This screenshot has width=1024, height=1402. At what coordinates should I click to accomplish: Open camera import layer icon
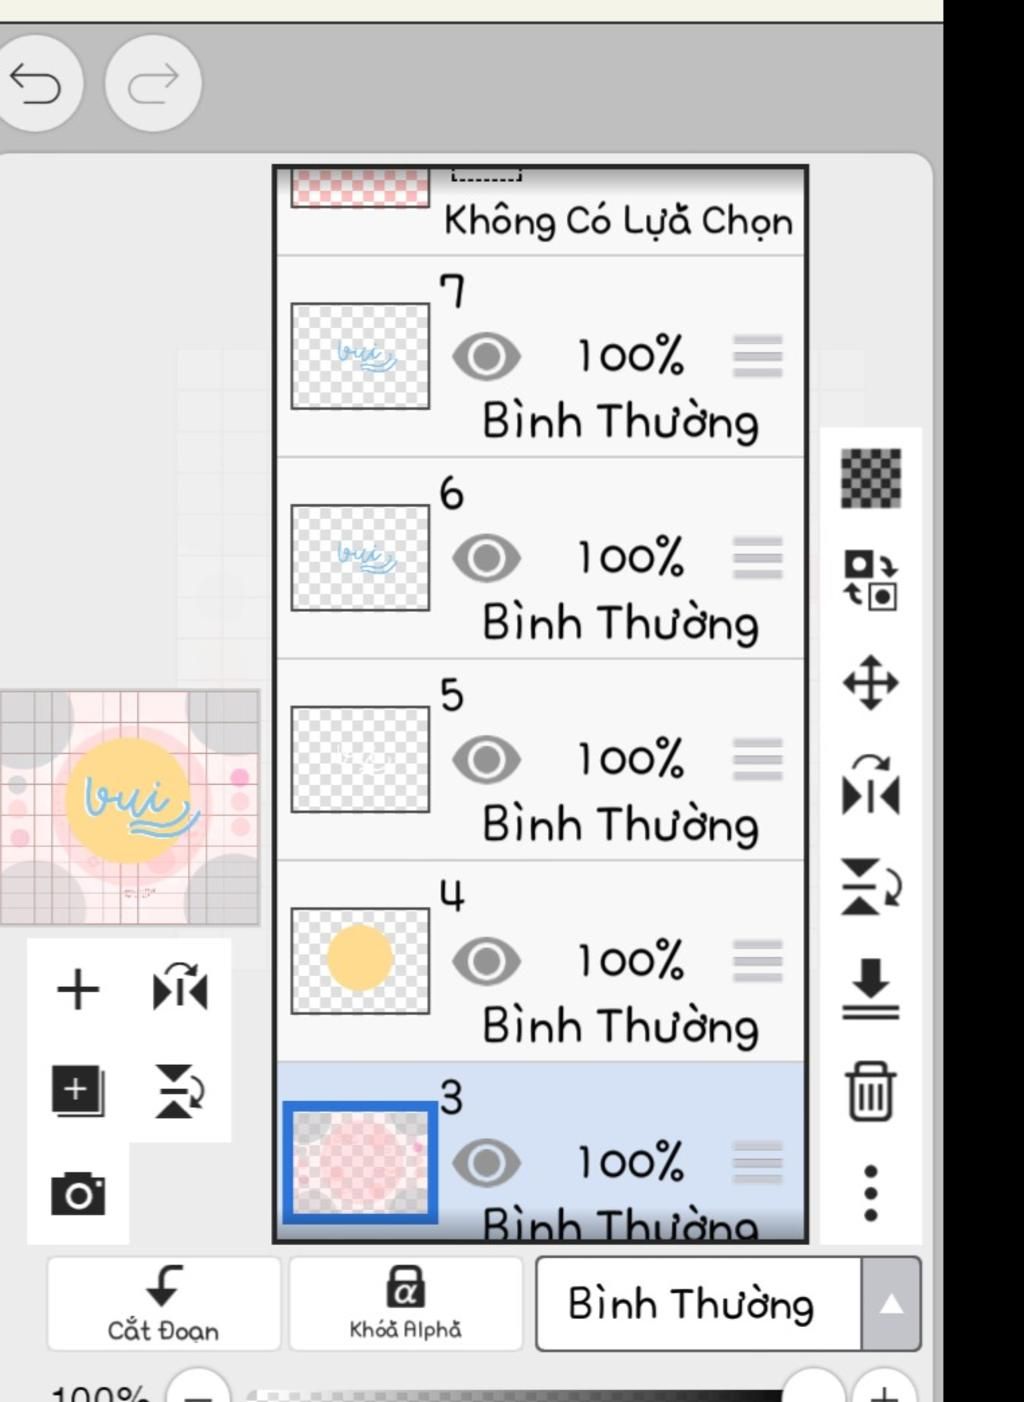click(x=78, y=1194)
